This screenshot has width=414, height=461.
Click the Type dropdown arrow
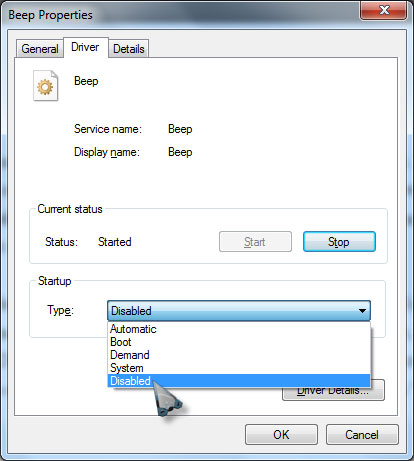tap(362, 311)
